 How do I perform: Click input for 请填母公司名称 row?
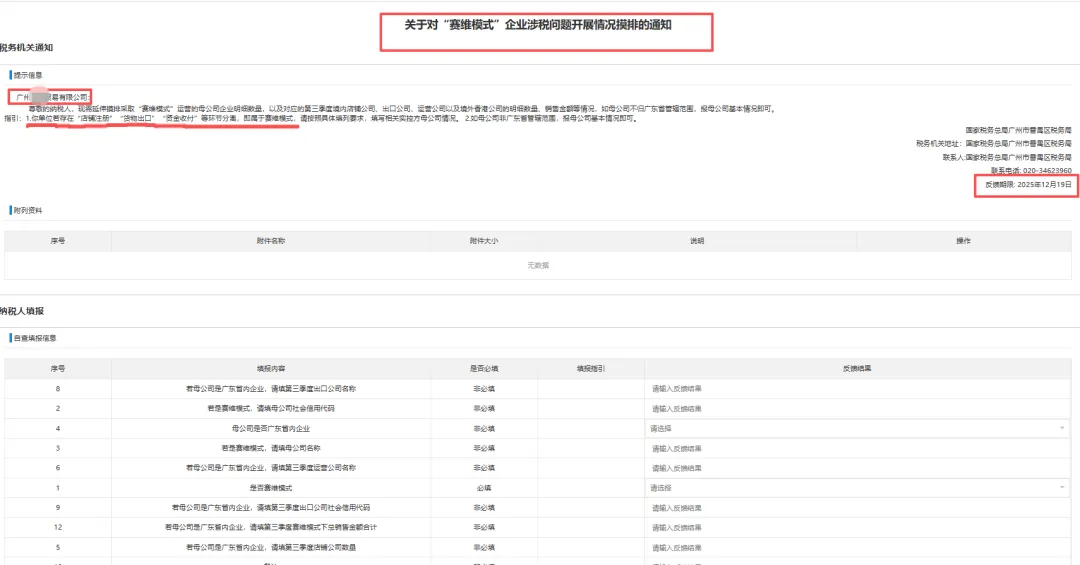[x=858, y=449]
